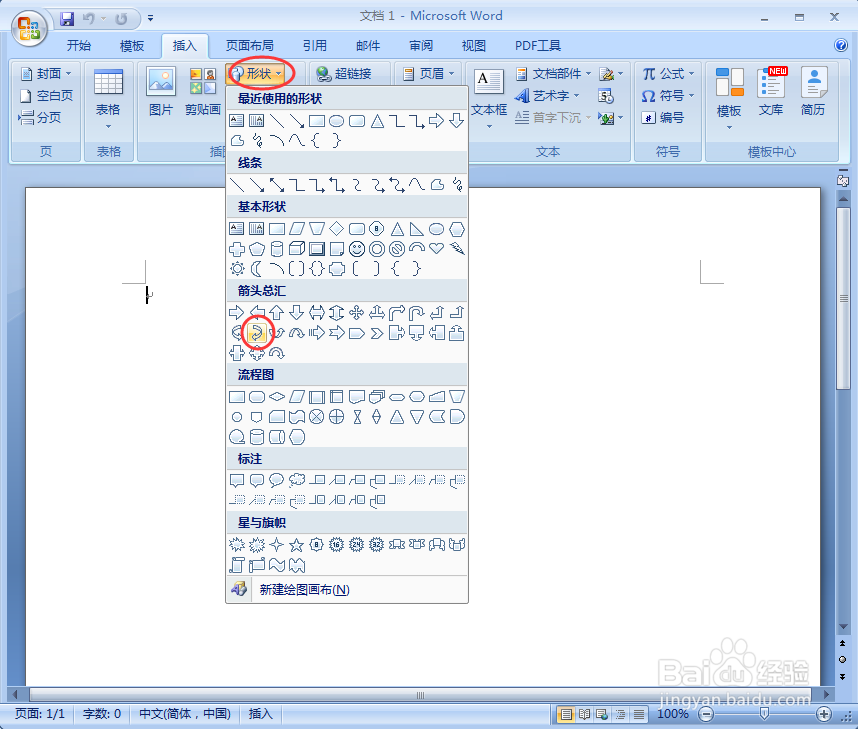Switch to web layout view
The image size is (858, 729).
click(602, 714)
